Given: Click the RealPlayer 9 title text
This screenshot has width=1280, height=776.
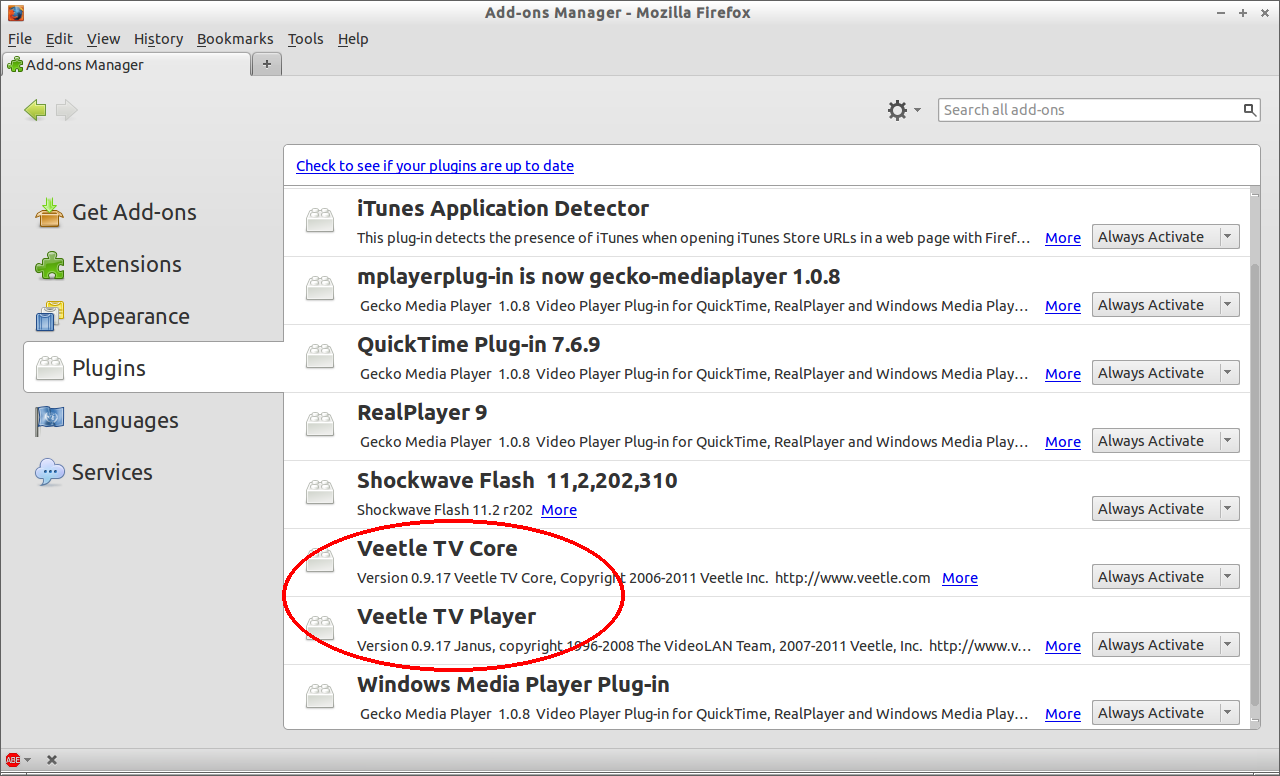Looking at the screenshot, I should pyautogui.click(x=422, y=412).
